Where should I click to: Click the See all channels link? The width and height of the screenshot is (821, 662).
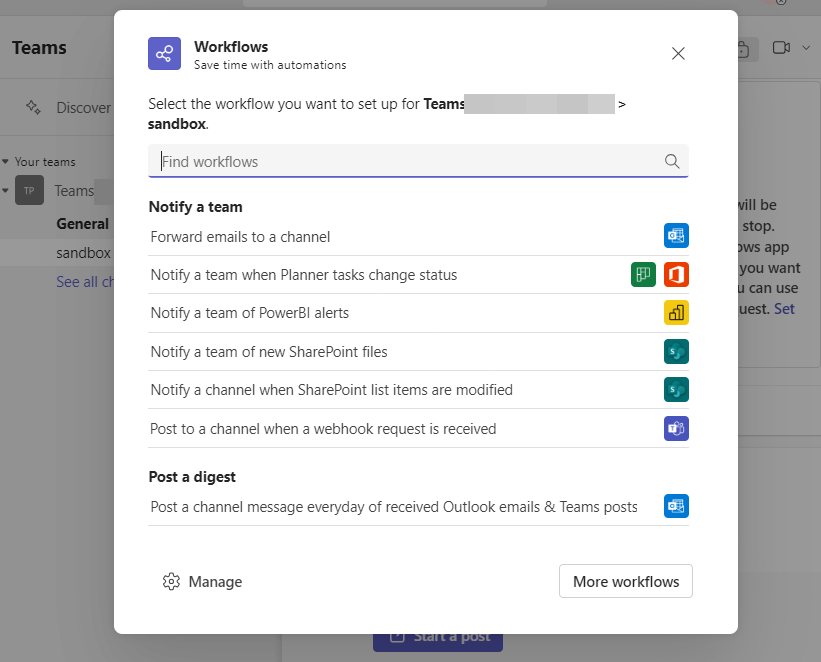point(85,282)
